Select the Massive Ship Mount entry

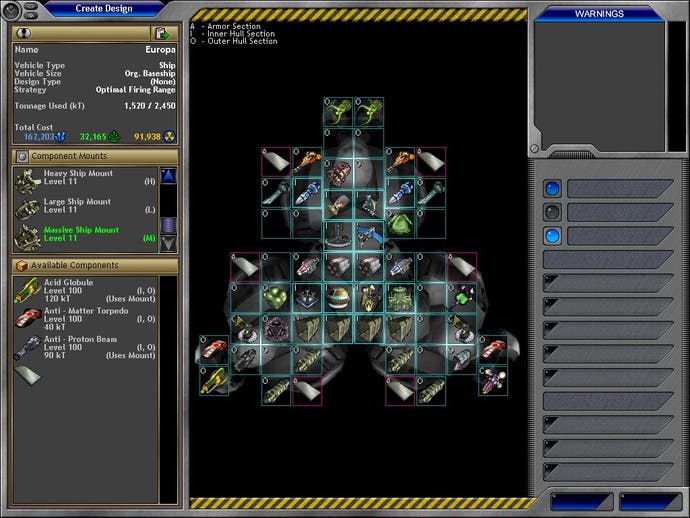point(80,234)
